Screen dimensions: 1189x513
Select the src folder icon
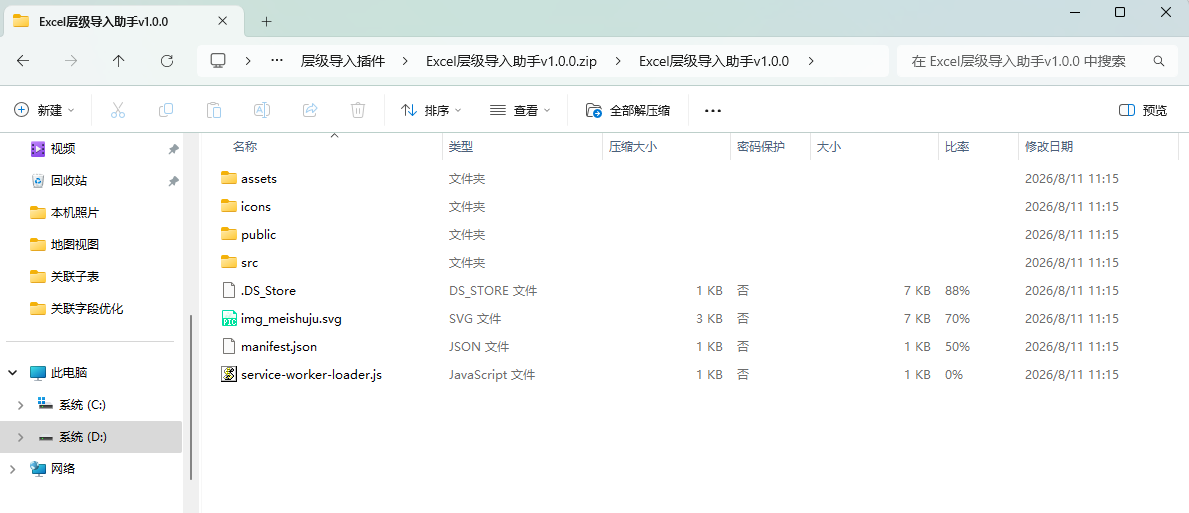229,262
